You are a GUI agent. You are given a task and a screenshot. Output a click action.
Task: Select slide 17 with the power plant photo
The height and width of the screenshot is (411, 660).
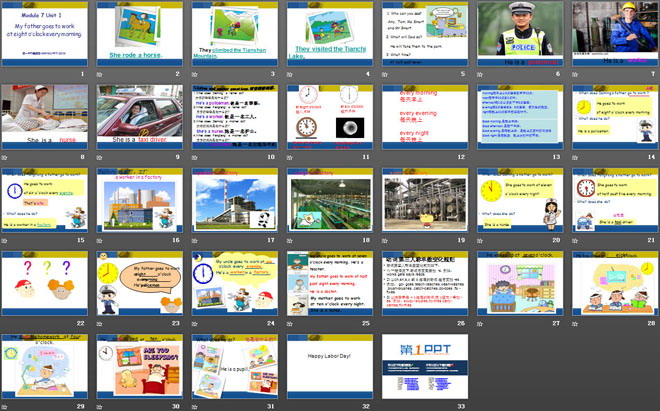point(235,200)
